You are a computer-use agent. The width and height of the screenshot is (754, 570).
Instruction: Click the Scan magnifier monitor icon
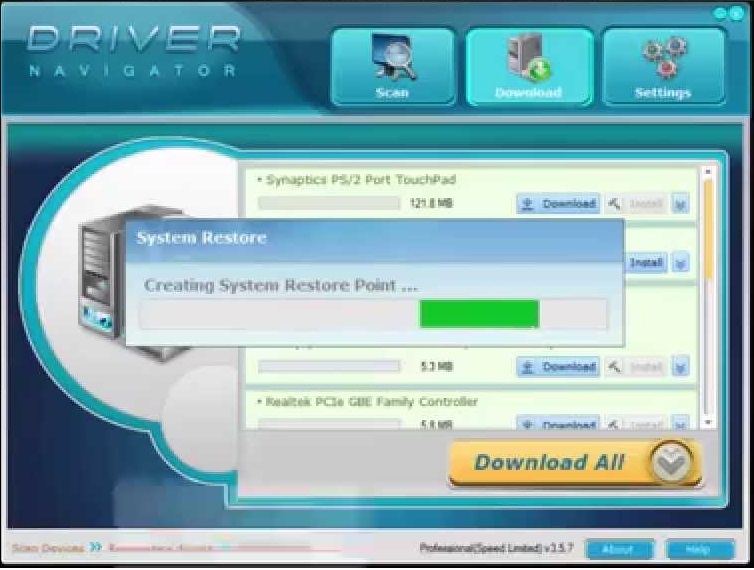[x=394, y=57]
